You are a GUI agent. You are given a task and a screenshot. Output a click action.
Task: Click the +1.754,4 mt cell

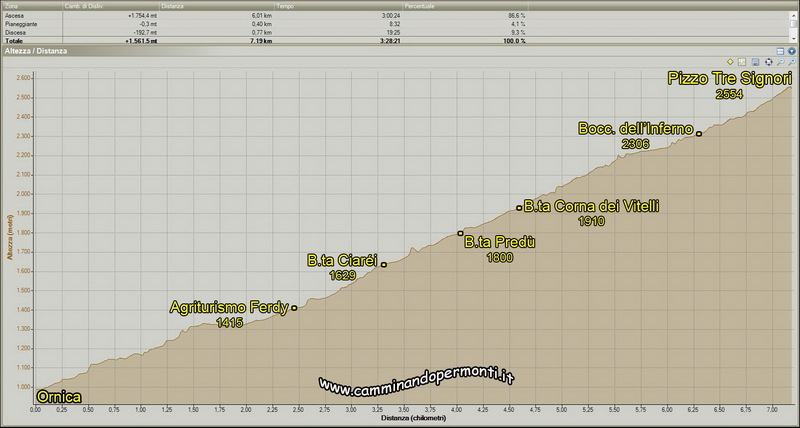[x=142, y=16]
